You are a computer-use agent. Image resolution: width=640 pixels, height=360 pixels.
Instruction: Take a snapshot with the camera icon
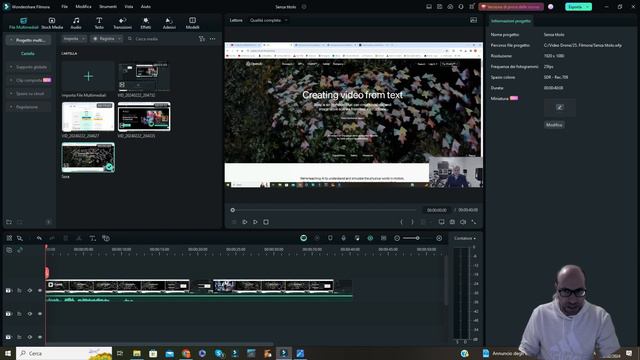[452, 222]
